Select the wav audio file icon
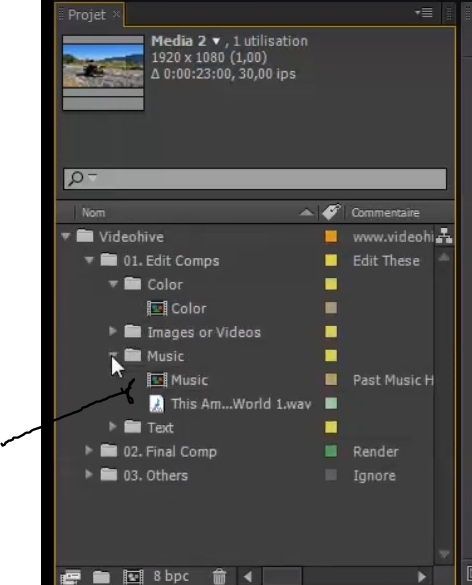The width and height of the screenshot is (472, 585). [x=157, y=404]
